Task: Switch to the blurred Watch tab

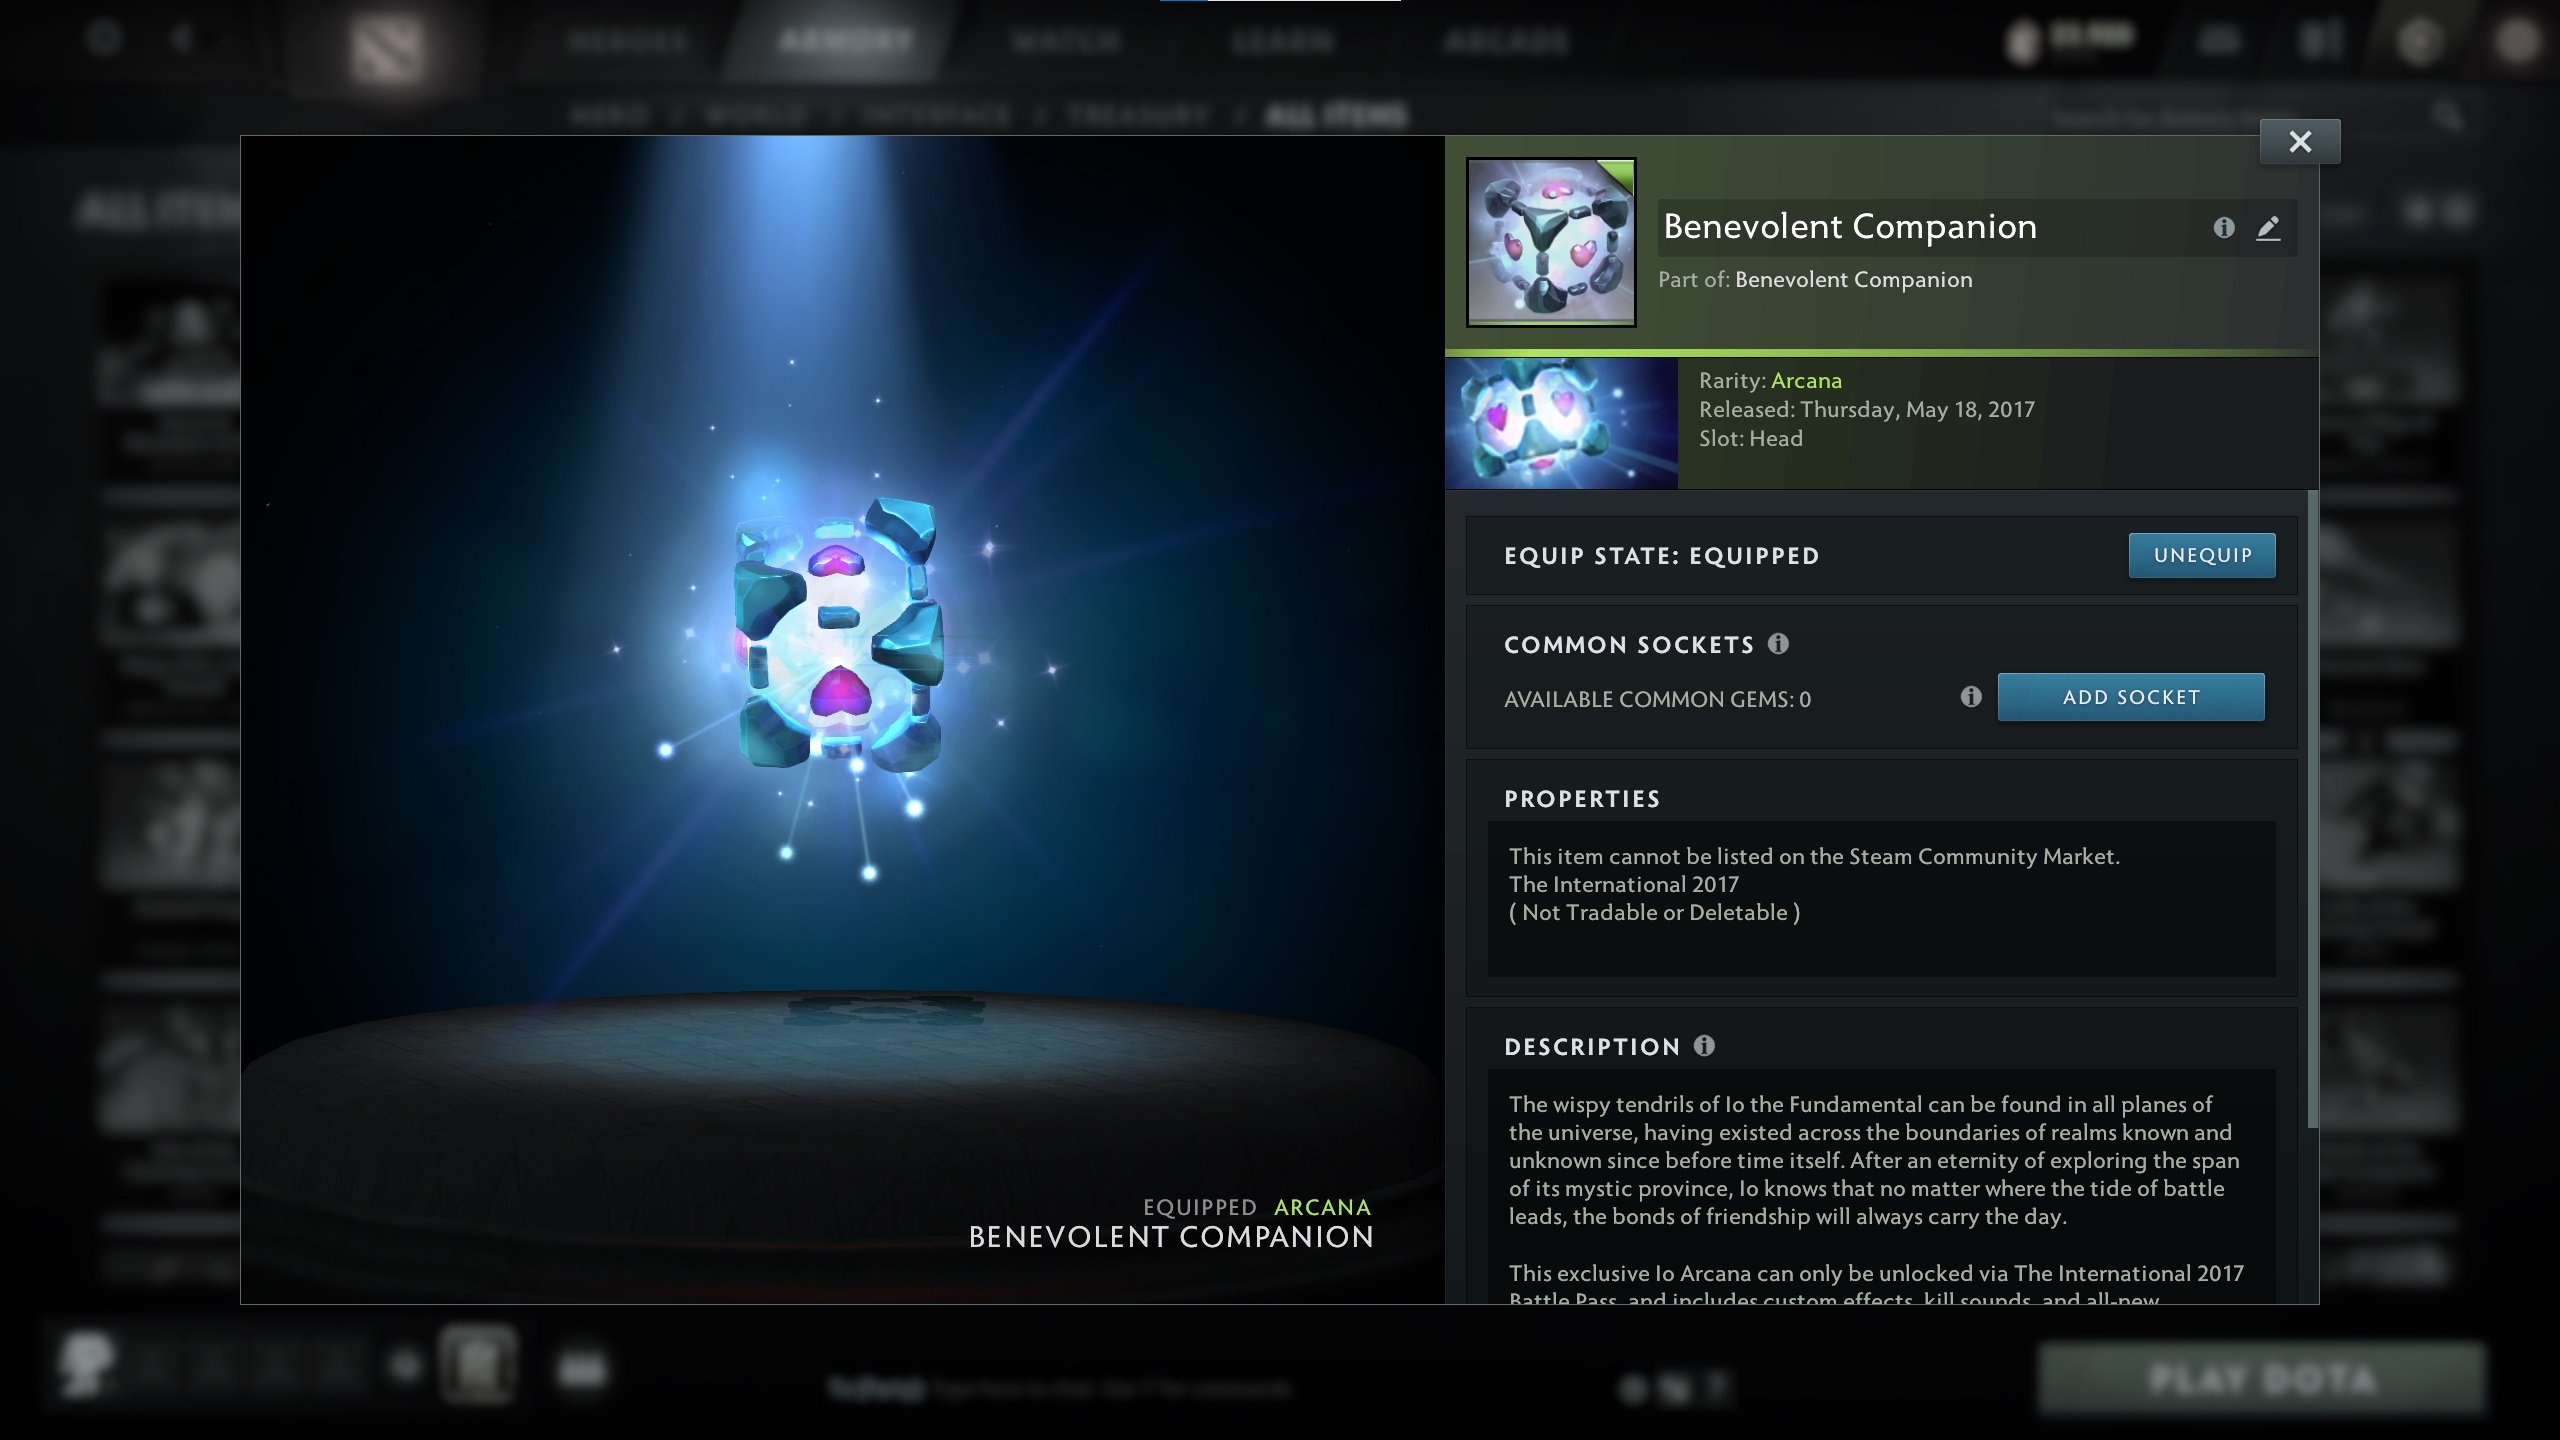Action: (1066, 41)
